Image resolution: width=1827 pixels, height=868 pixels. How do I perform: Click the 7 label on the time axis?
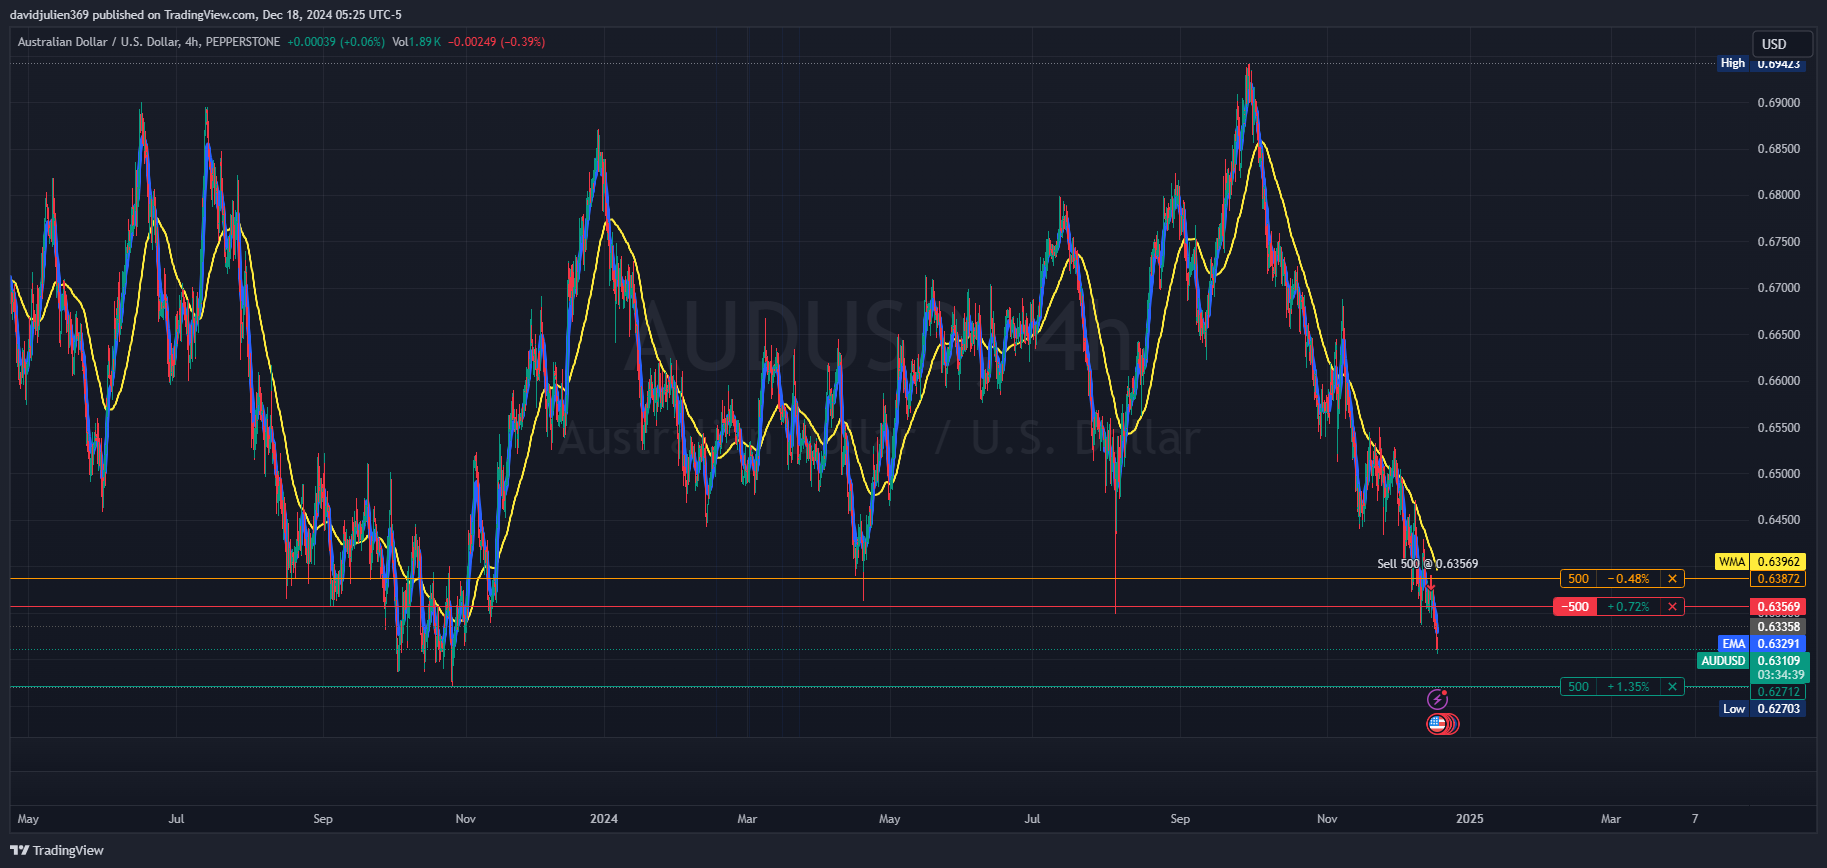click(x=1695, y=819)
